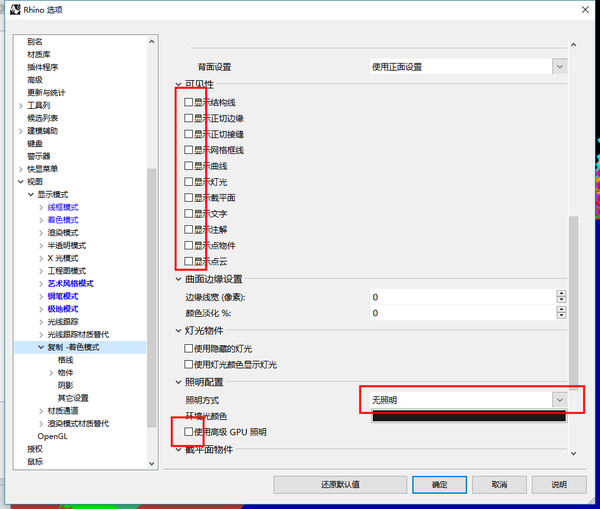Collapse the 复制 -着色模式 node

click(x=41, y=347)
